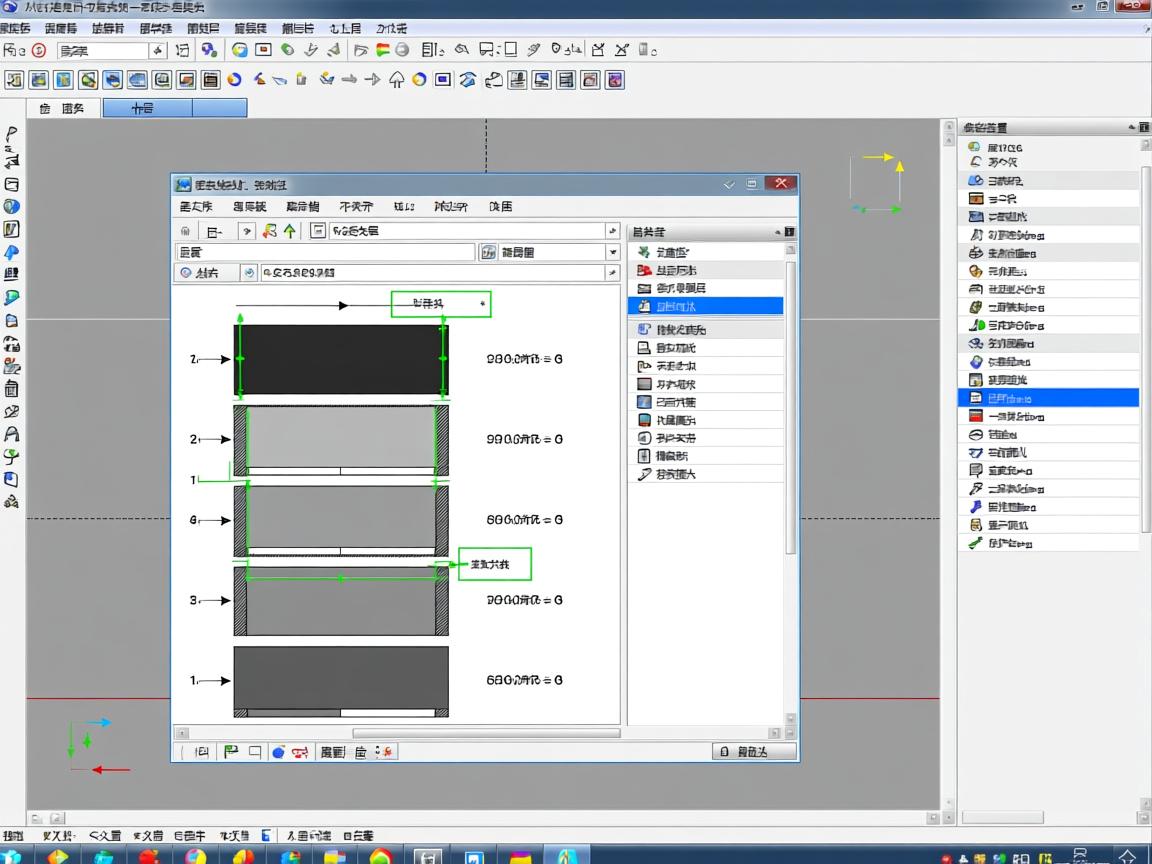Open the dropdown on dialog's second row right field
This screenshot has width=1152, height=864.
612,252
